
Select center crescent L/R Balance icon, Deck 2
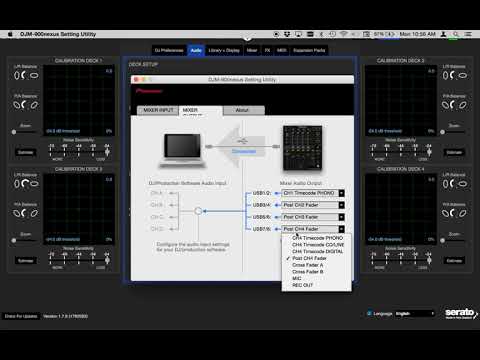[x=452, y=76]
